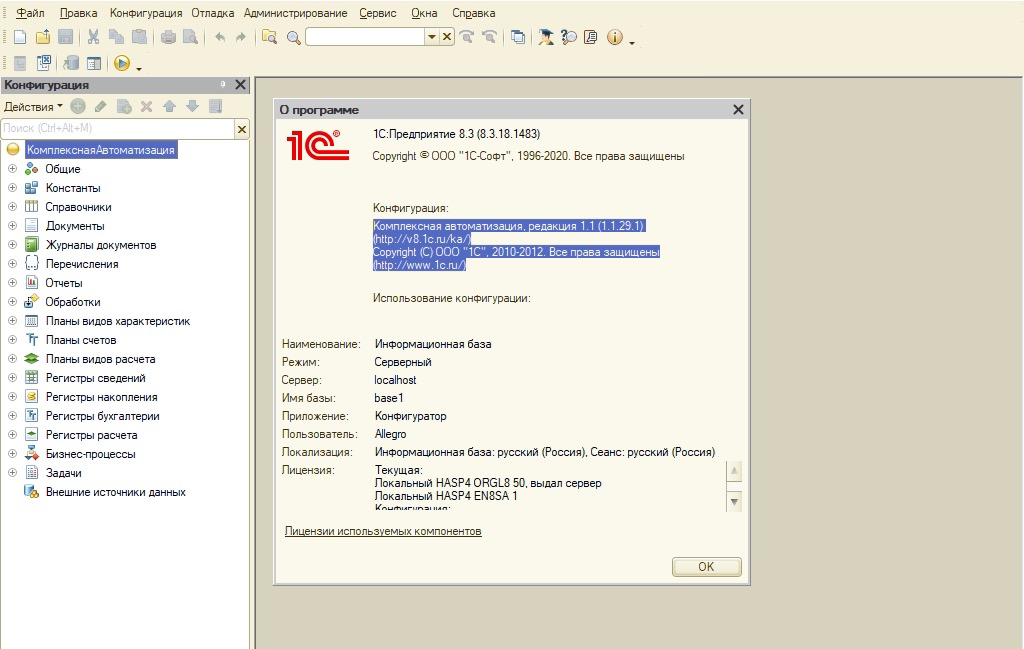Click the Cut scissors icon
This screenshot has width=1024, height=649.
(93, 37)
